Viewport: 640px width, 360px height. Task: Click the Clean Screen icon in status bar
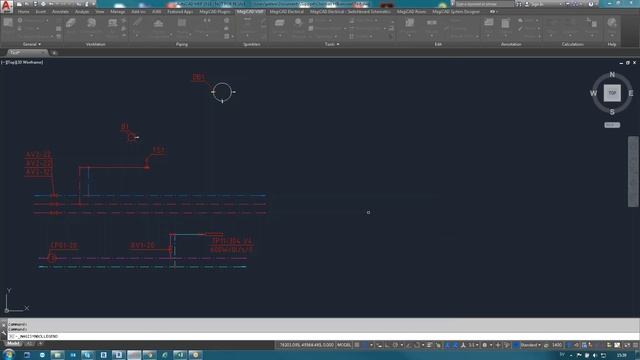(x=627, y=345)
